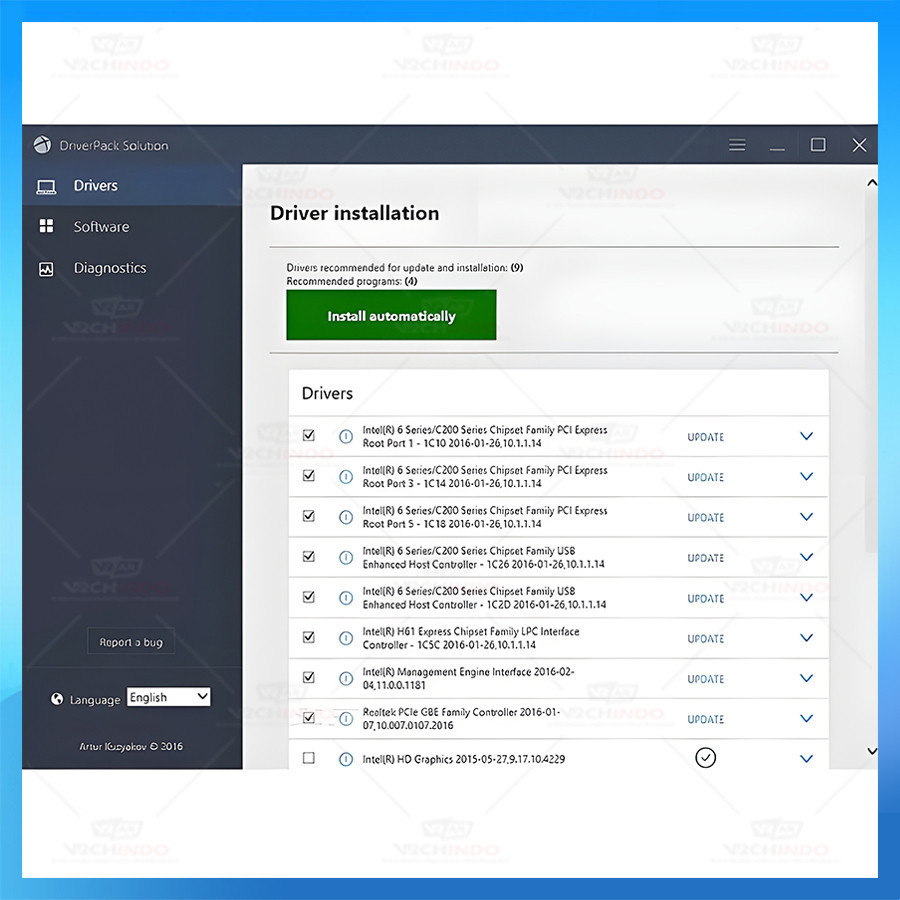Check the Intel HD Graphics driver box
Screen dimensions: 900x900
pyautogui.click(x=309, y=758)
